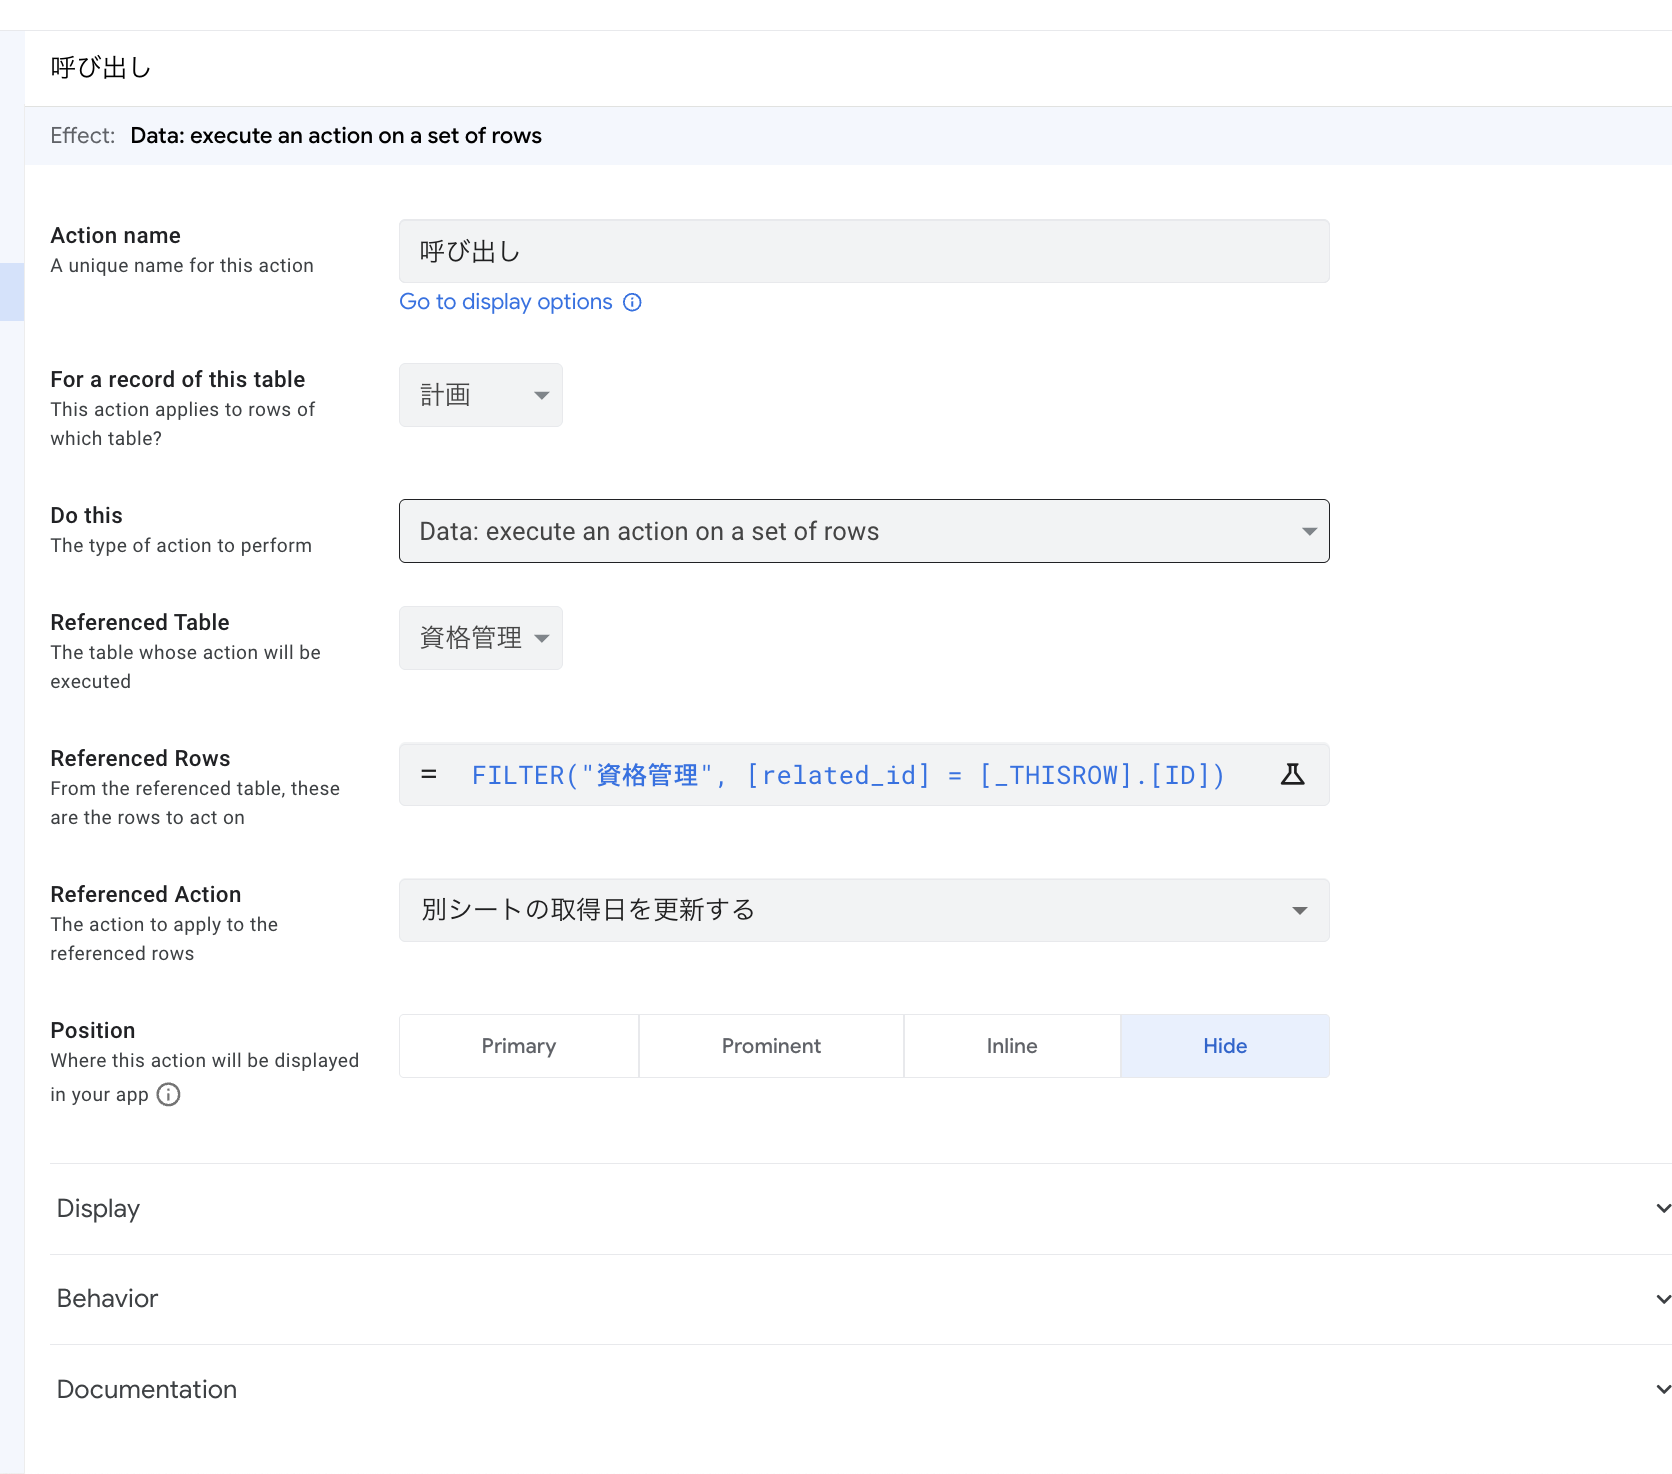Click the Effect summary bar
Viewport: 1672px width, 1474px height.
point(848,136)
